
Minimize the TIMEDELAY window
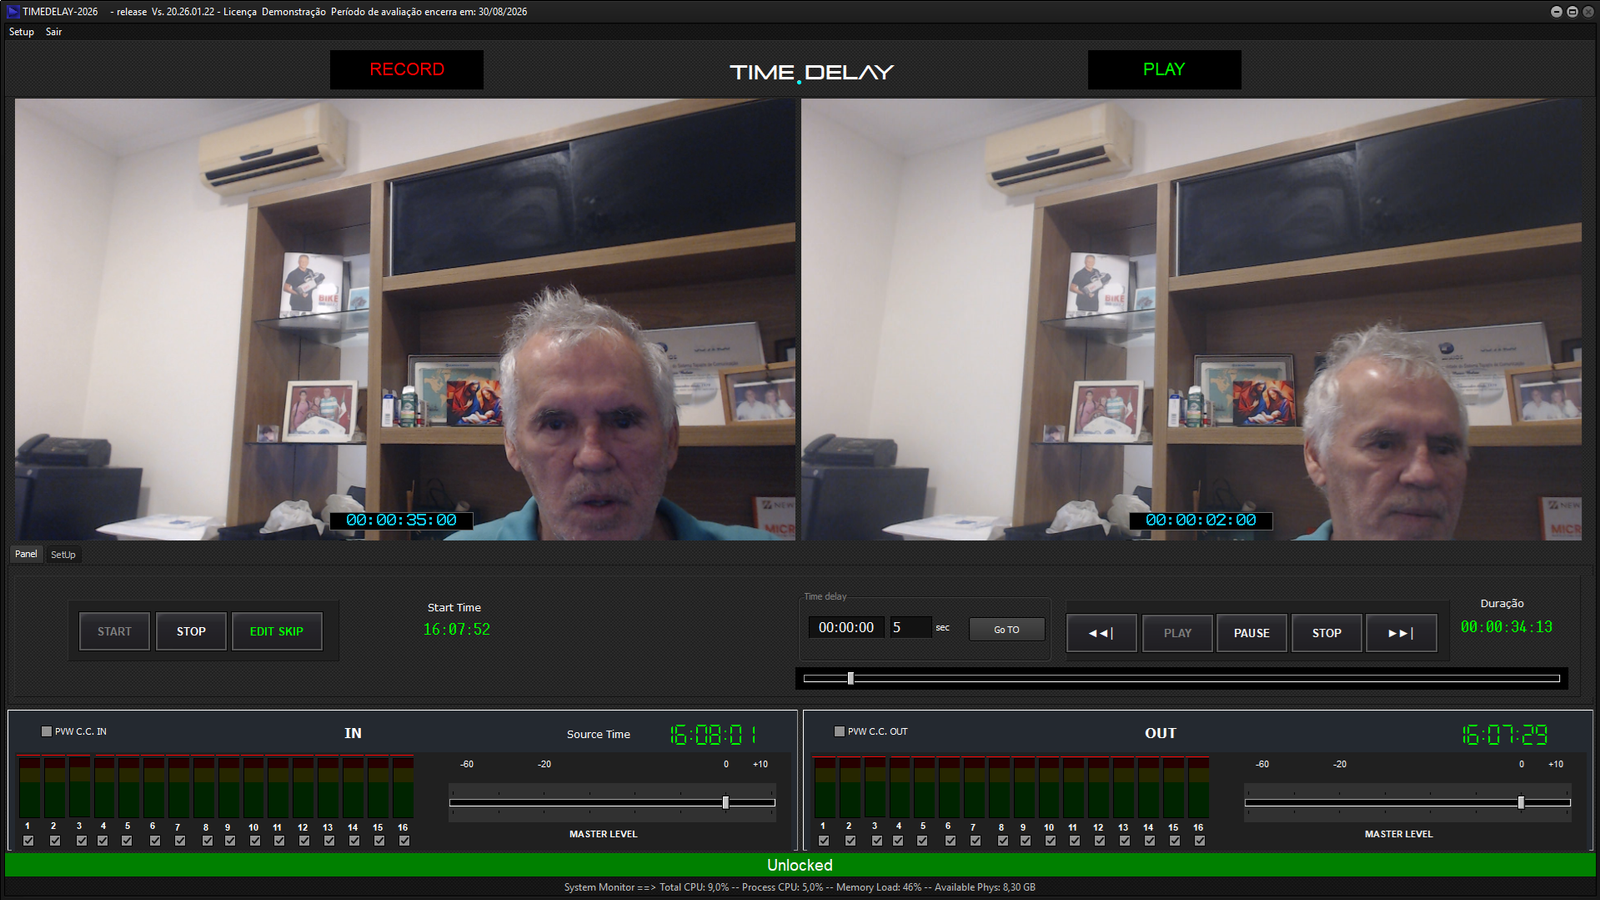coord(1556,12)
